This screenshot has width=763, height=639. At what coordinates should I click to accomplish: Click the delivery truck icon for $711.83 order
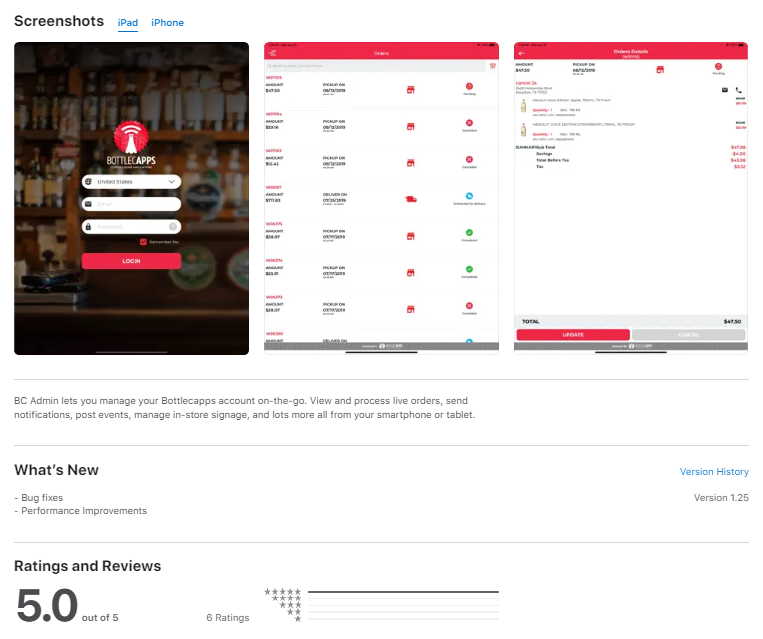click(x=411, y=199)
